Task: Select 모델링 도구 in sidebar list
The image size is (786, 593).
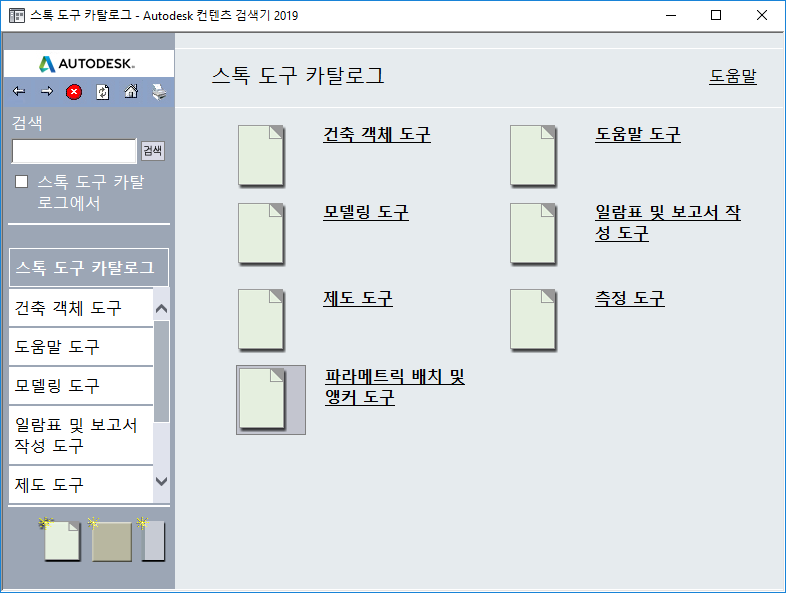Action: point(81,386)
